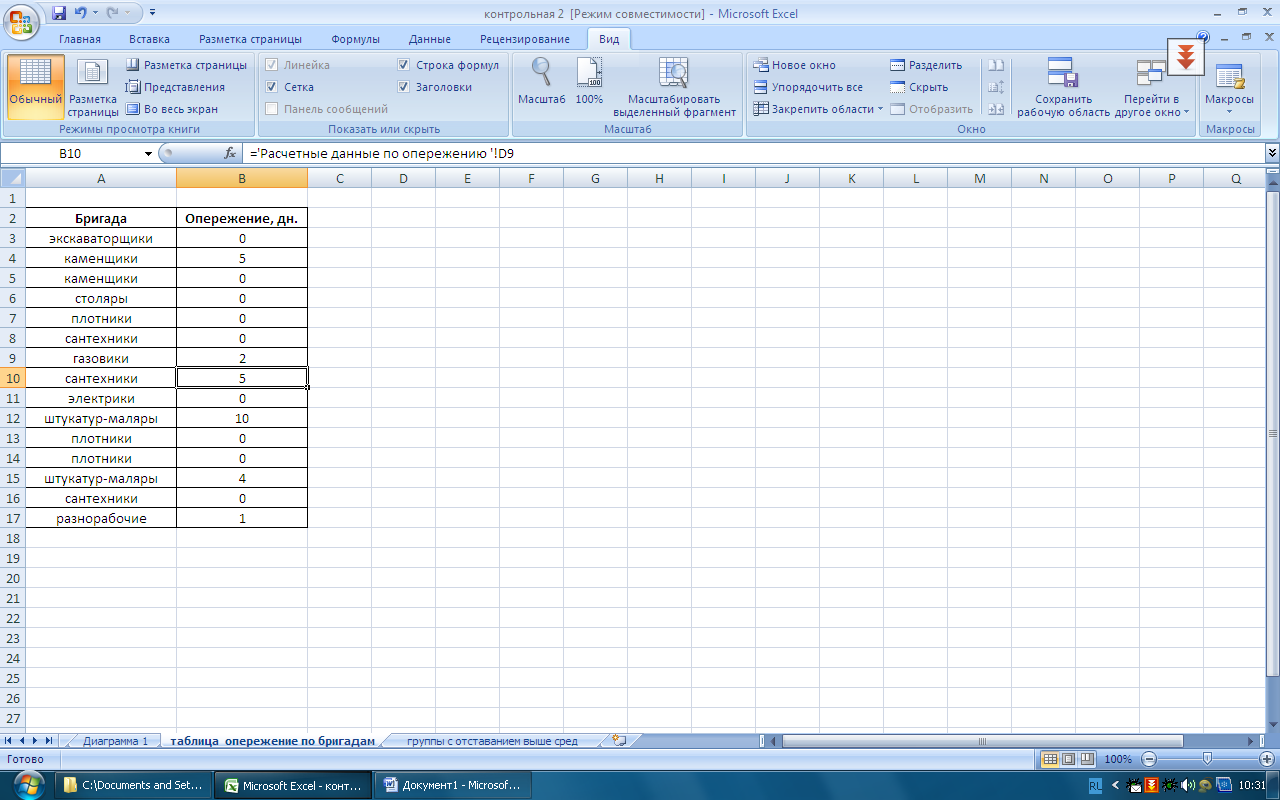Select the разнорабочие cell
Viewport: 1280px width, 800px height.
pos(101,518)
